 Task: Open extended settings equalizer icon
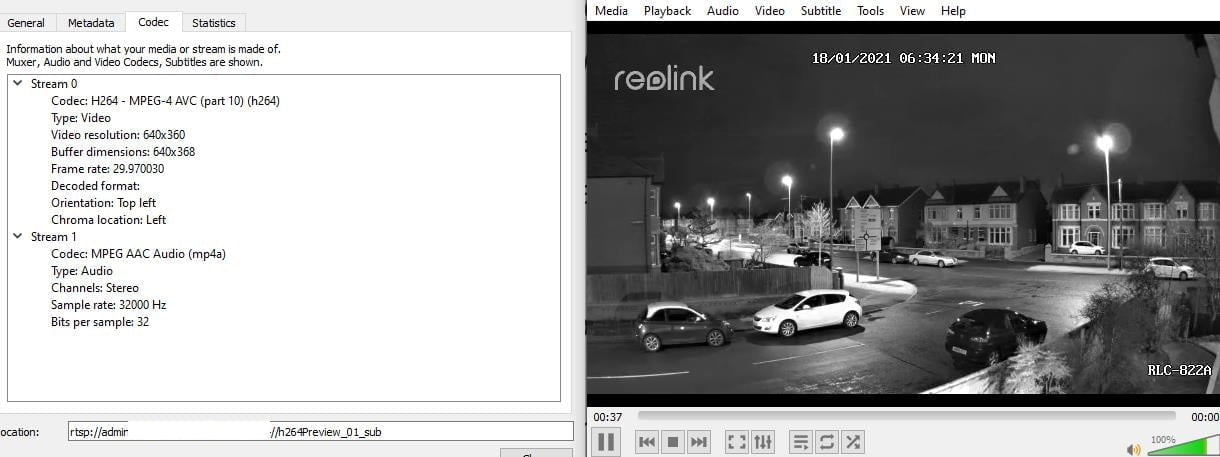(x=763, y=441)
